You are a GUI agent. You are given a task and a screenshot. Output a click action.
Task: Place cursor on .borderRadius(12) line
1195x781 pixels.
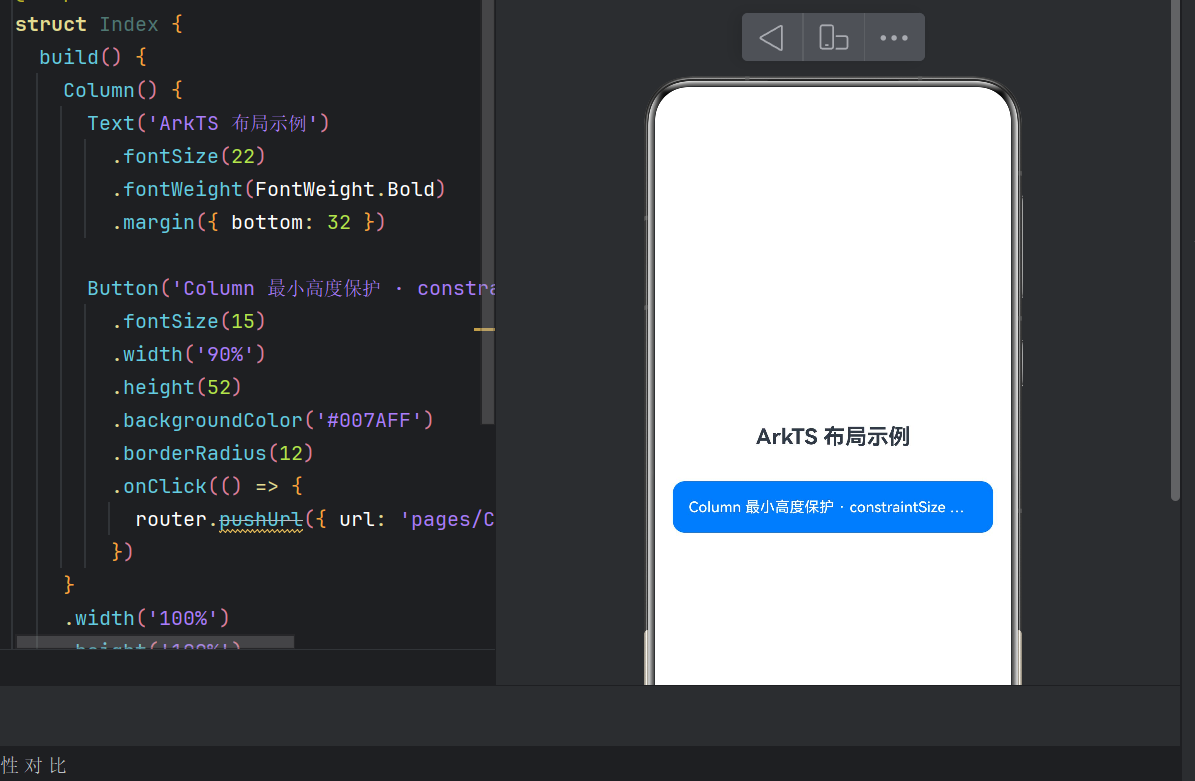[x=213, y=453]
